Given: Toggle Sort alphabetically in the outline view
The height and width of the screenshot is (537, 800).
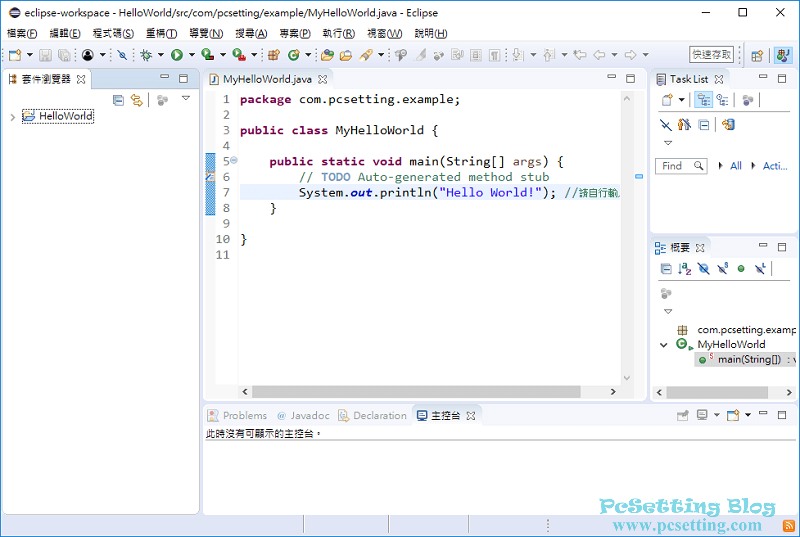Looking at the screenshot, I should [685, 268].
